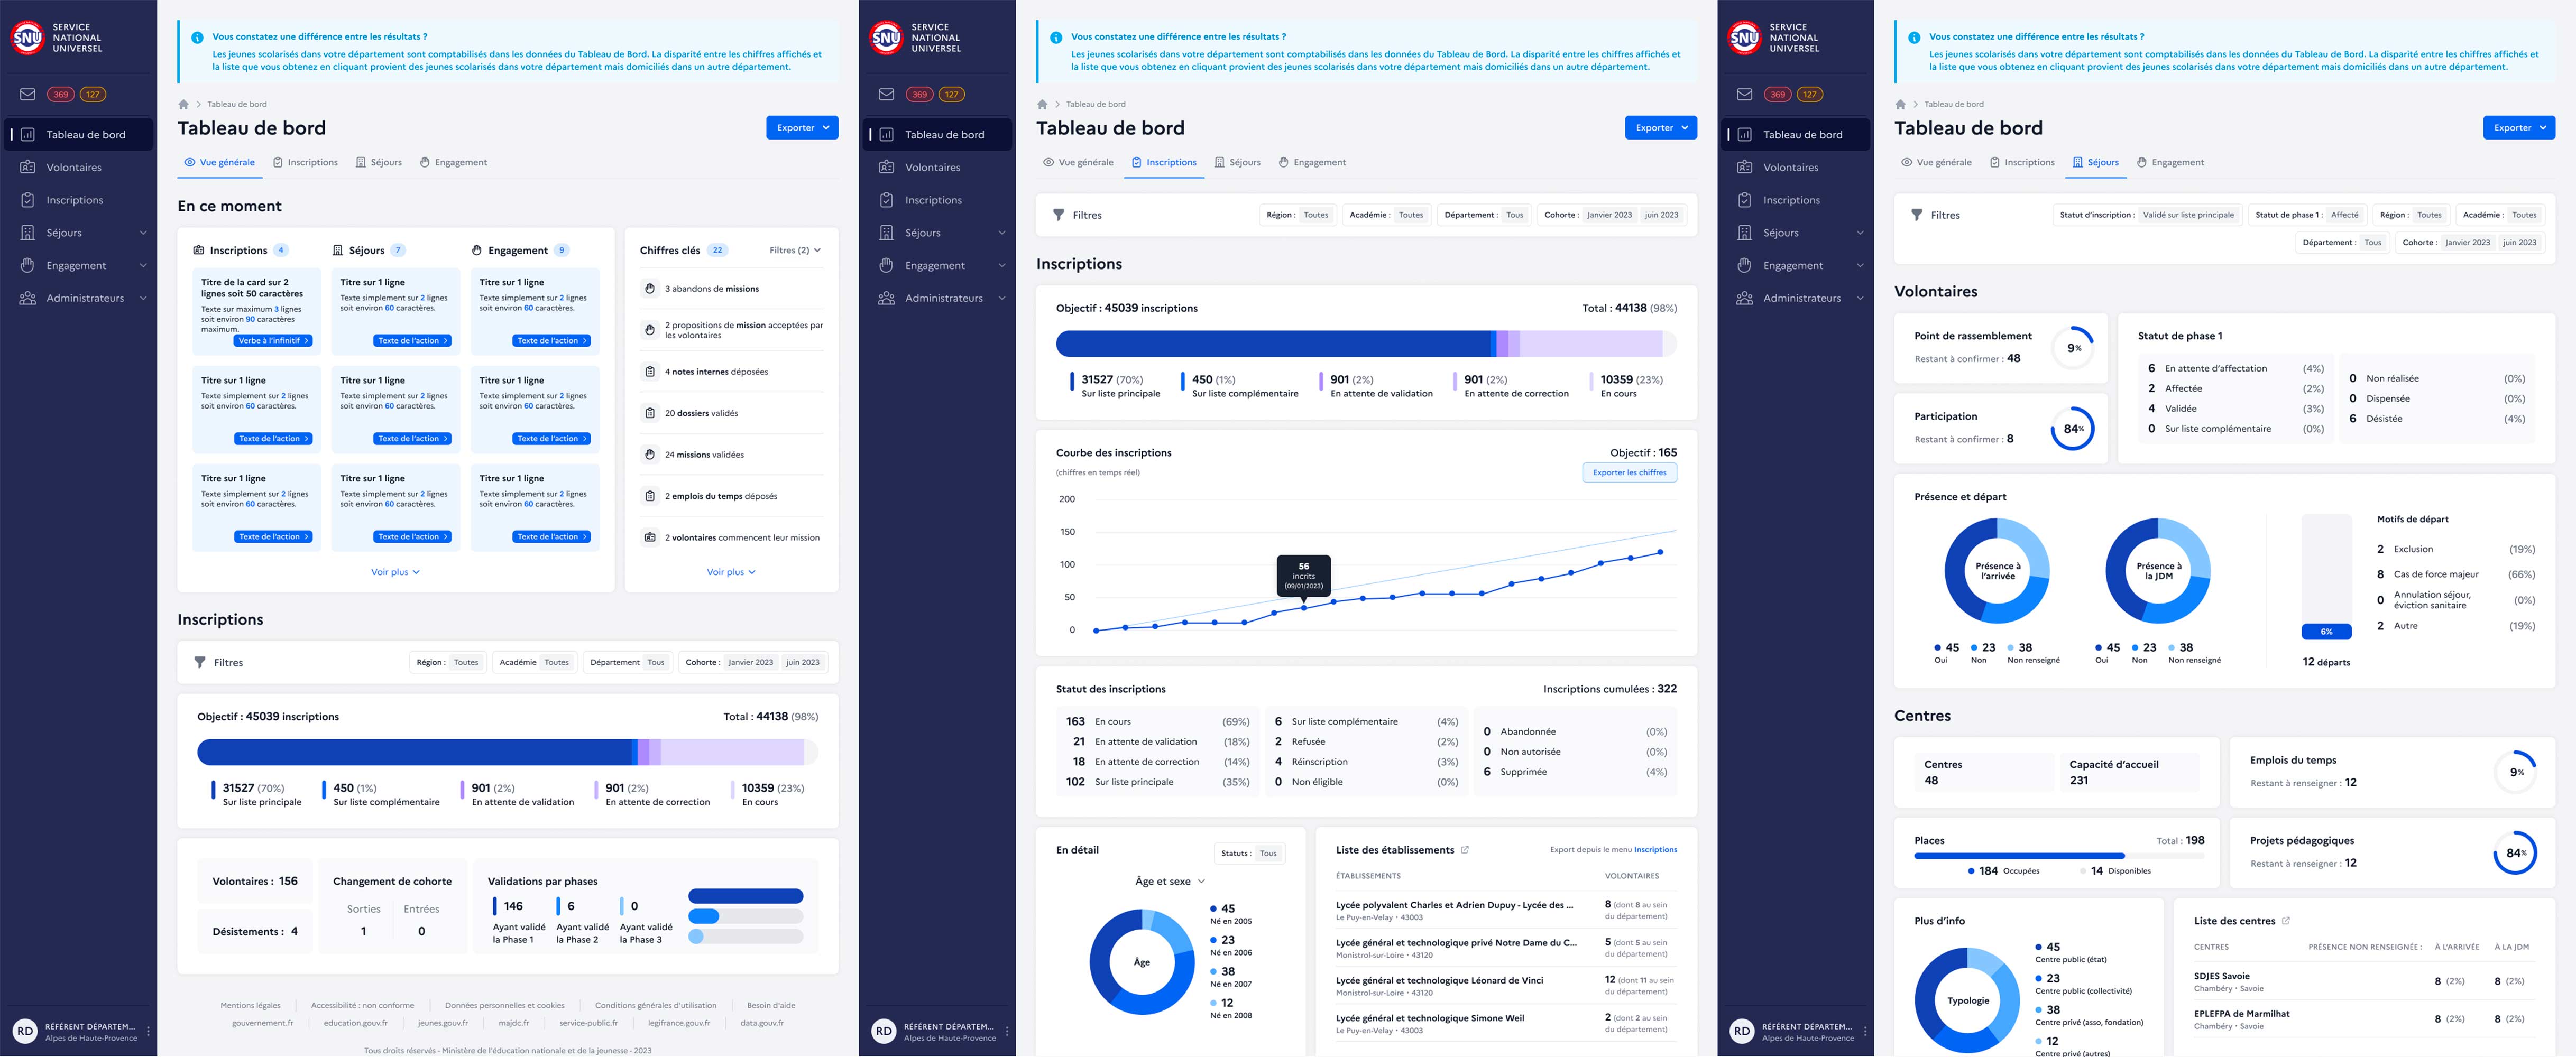Open Statut de phase 1 : Affecté filter
2576x1057 pixels.
click(2307, 215)
